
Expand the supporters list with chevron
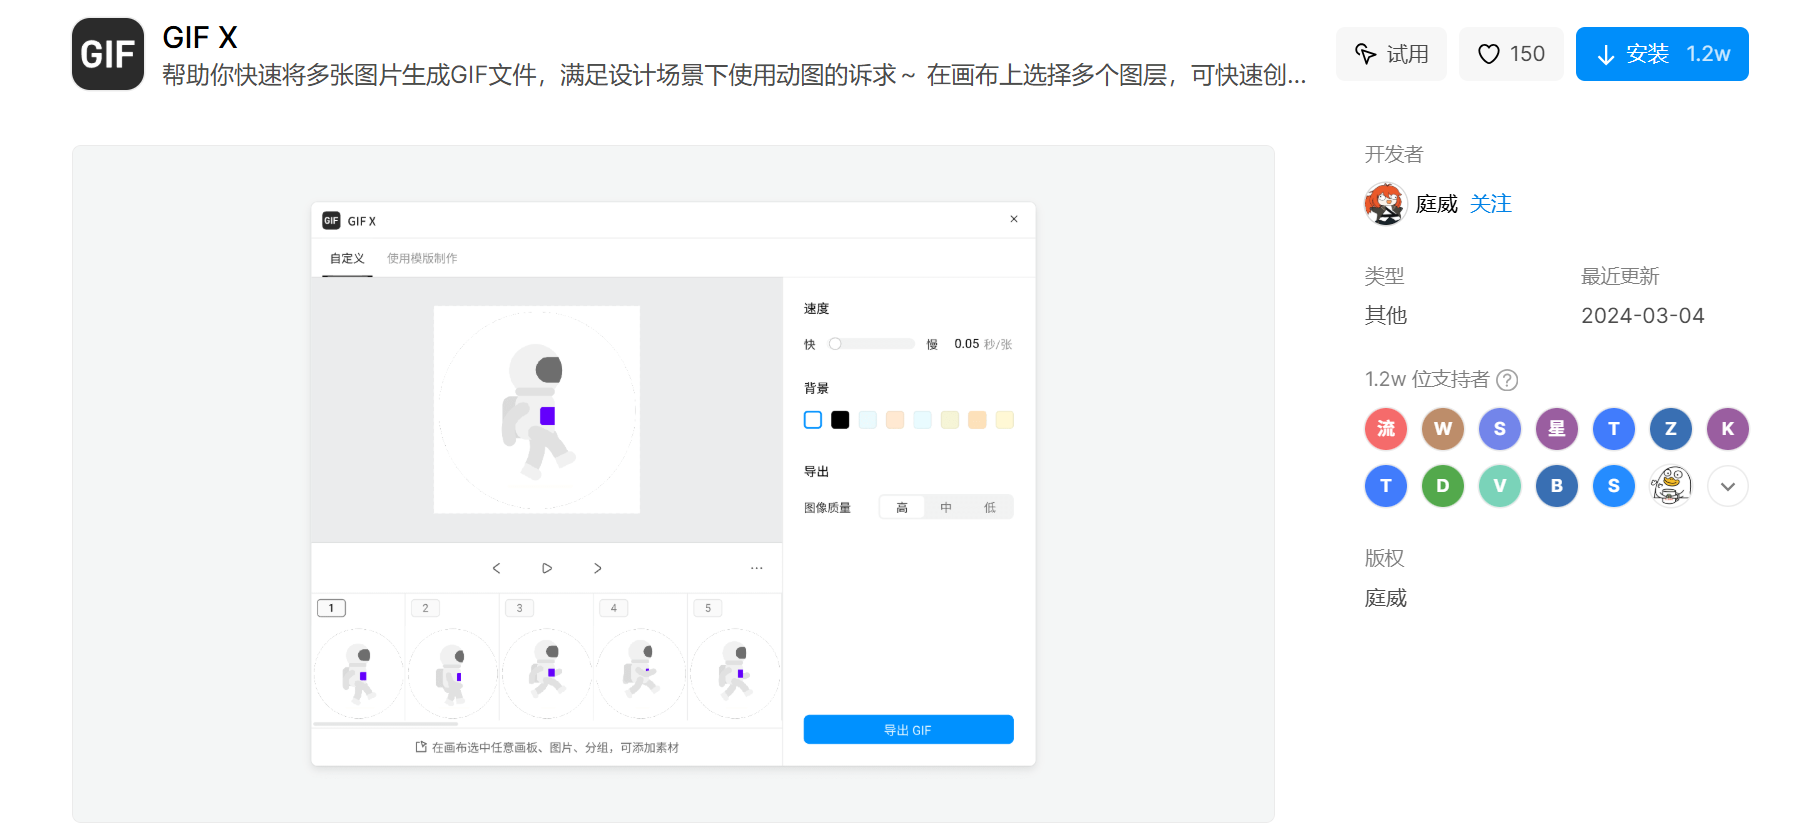click(1727, 487)
